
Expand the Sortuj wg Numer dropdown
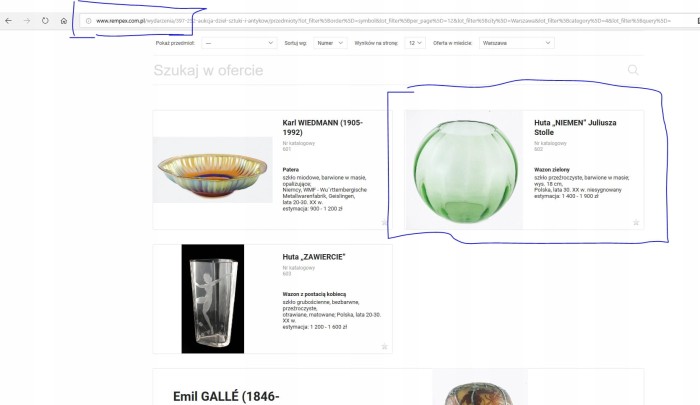(x=330, y=43)
